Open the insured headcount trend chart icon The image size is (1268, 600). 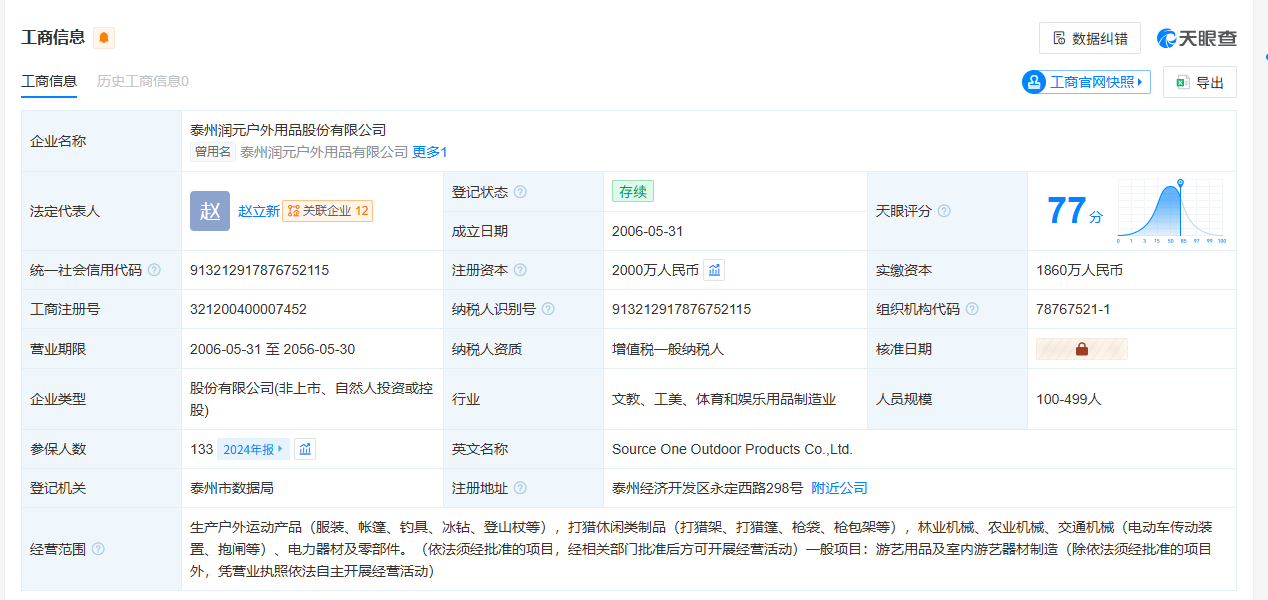(x=305, y=449)
